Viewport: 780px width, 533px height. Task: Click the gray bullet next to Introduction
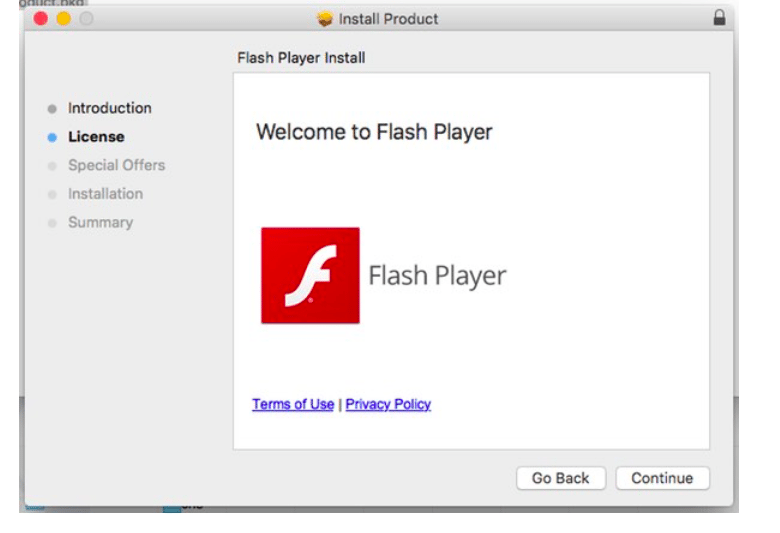[x=52, y=109]
